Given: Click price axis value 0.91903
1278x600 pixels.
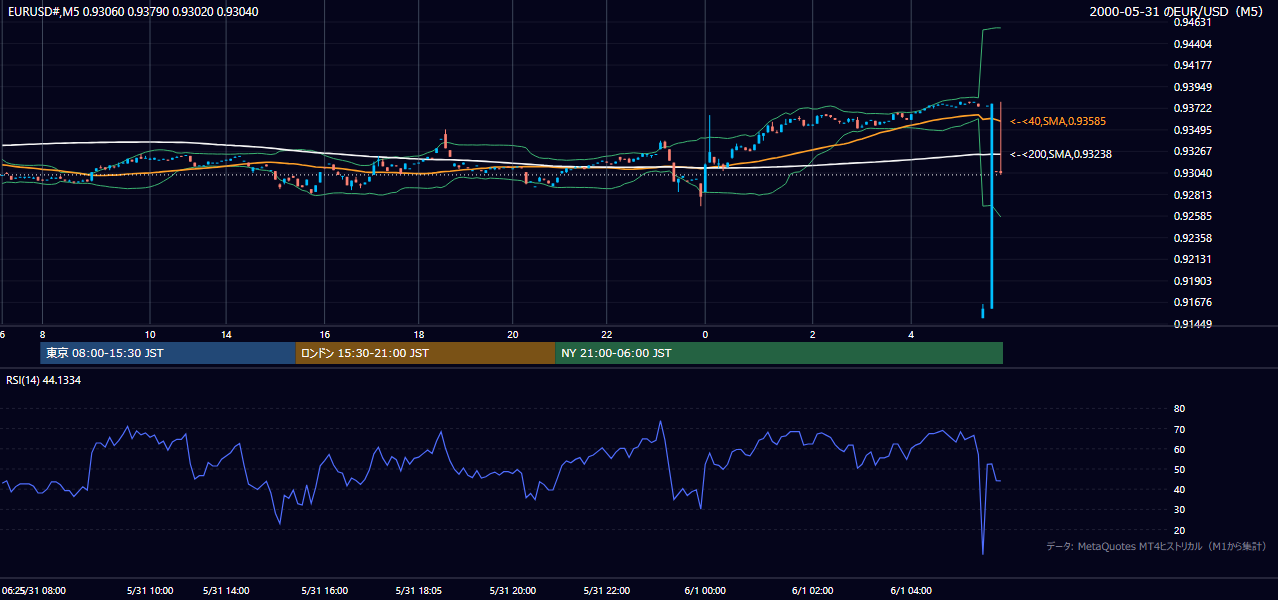Looking at the screenshot, I should click(x=1193, y=281).
